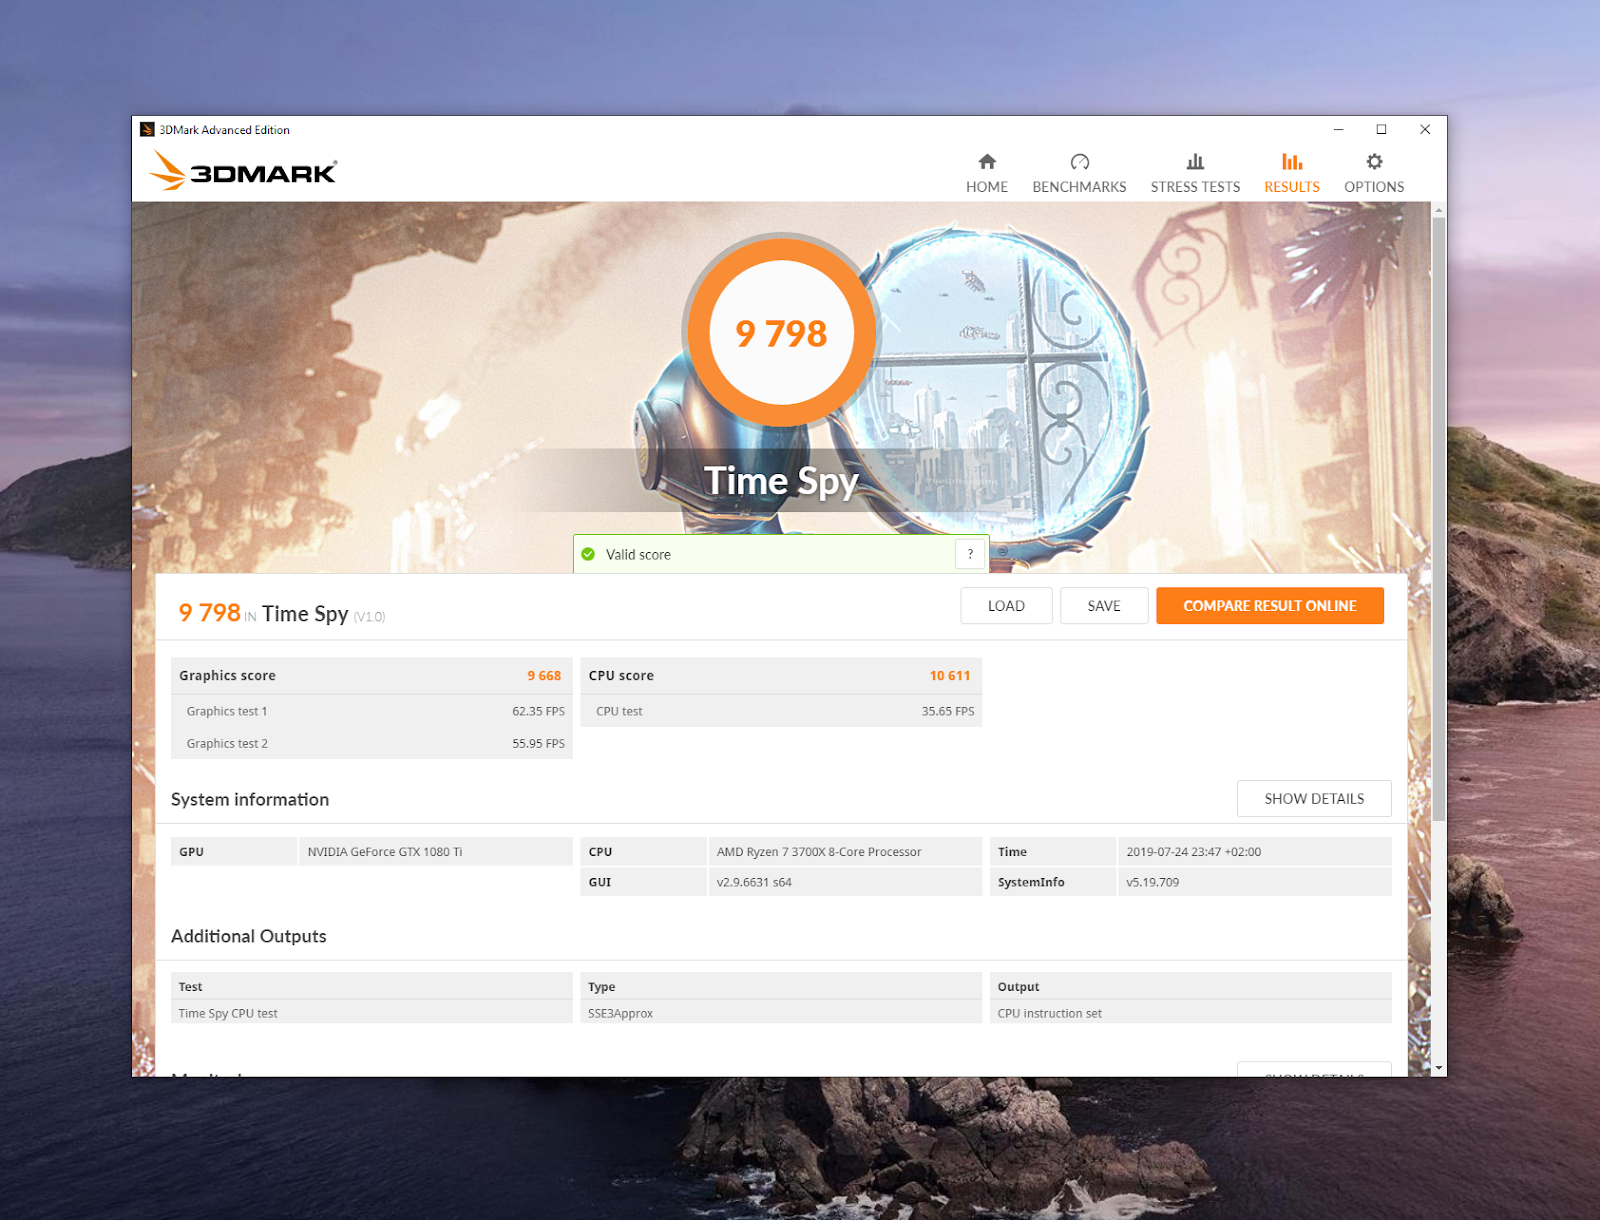Minimize the 3DMark window

coord(1338,130)
